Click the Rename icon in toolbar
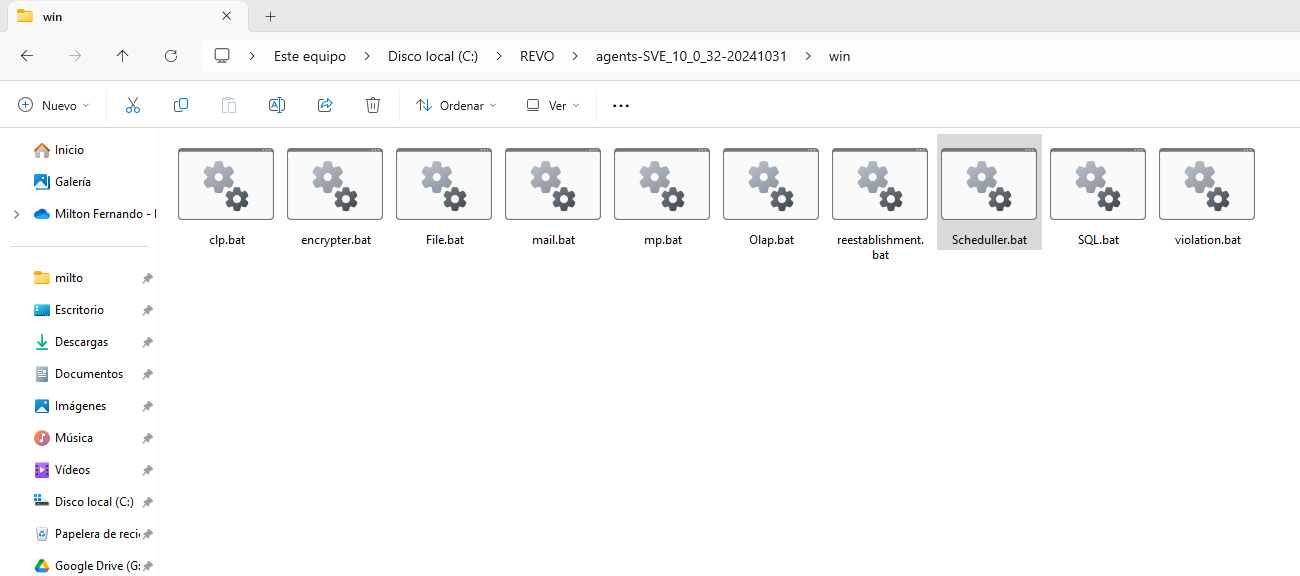Screen dimensions: 1300x576 (x=277, y=105)
